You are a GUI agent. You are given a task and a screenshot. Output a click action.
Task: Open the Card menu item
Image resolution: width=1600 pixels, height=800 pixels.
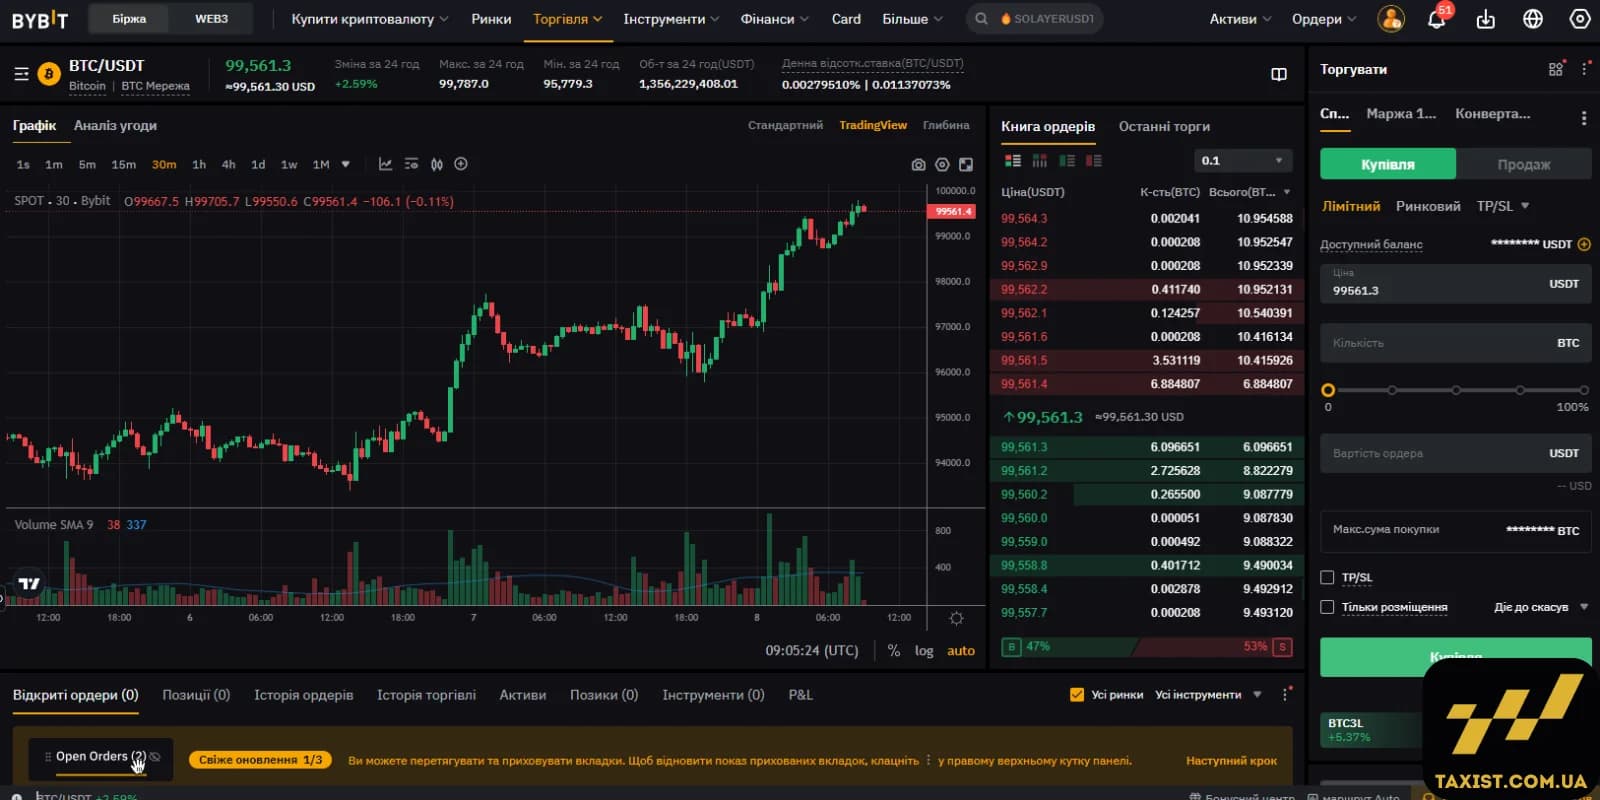click(846, 19)
